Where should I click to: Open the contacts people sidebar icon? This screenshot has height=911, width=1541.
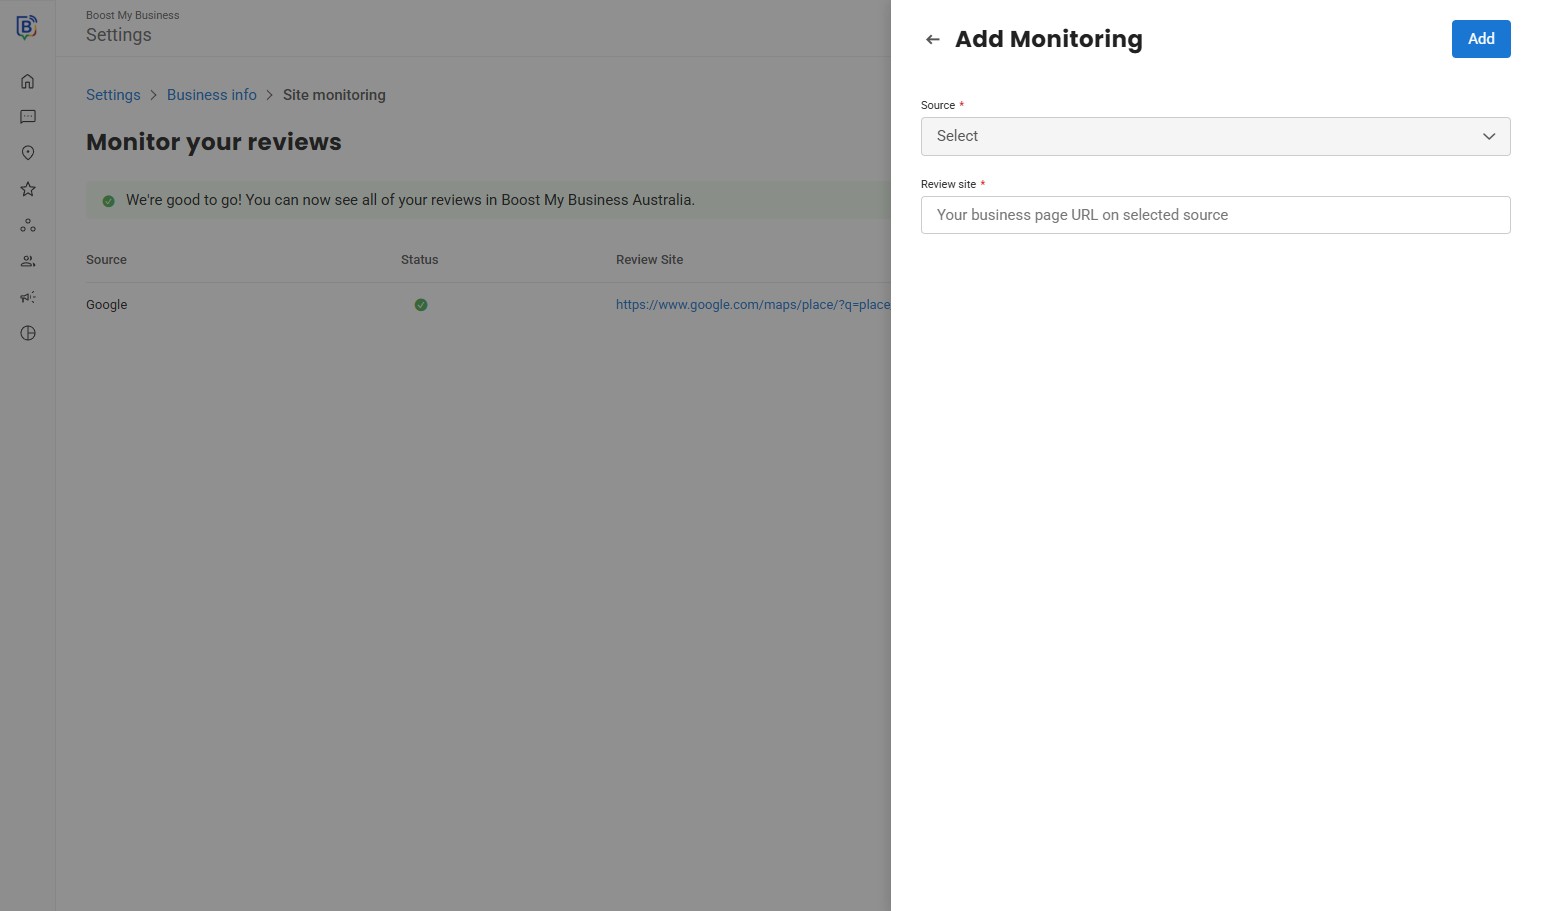coord(28,262)
